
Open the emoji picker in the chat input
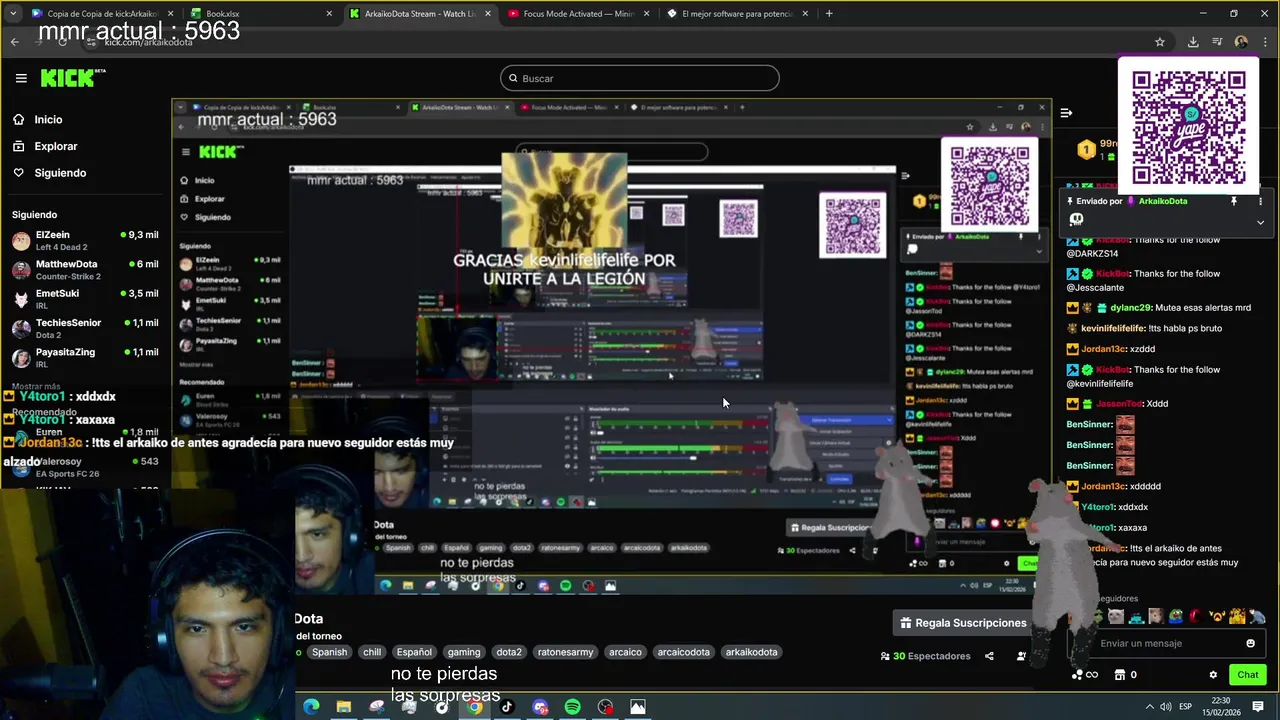(x=1250, y=643)
